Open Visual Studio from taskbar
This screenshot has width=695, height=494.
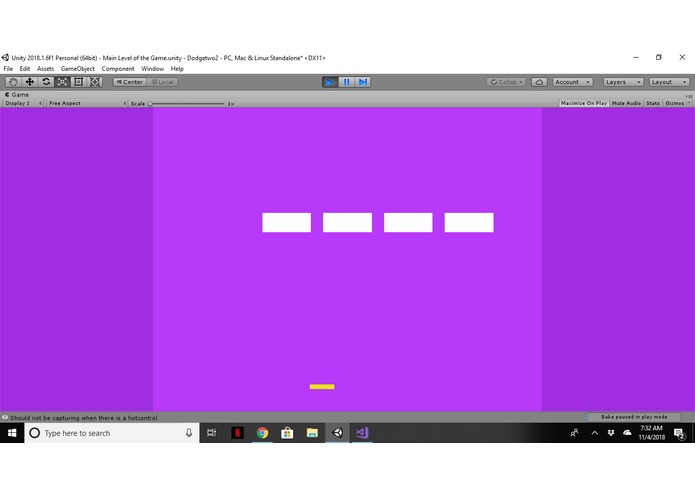tap(362, 433)
